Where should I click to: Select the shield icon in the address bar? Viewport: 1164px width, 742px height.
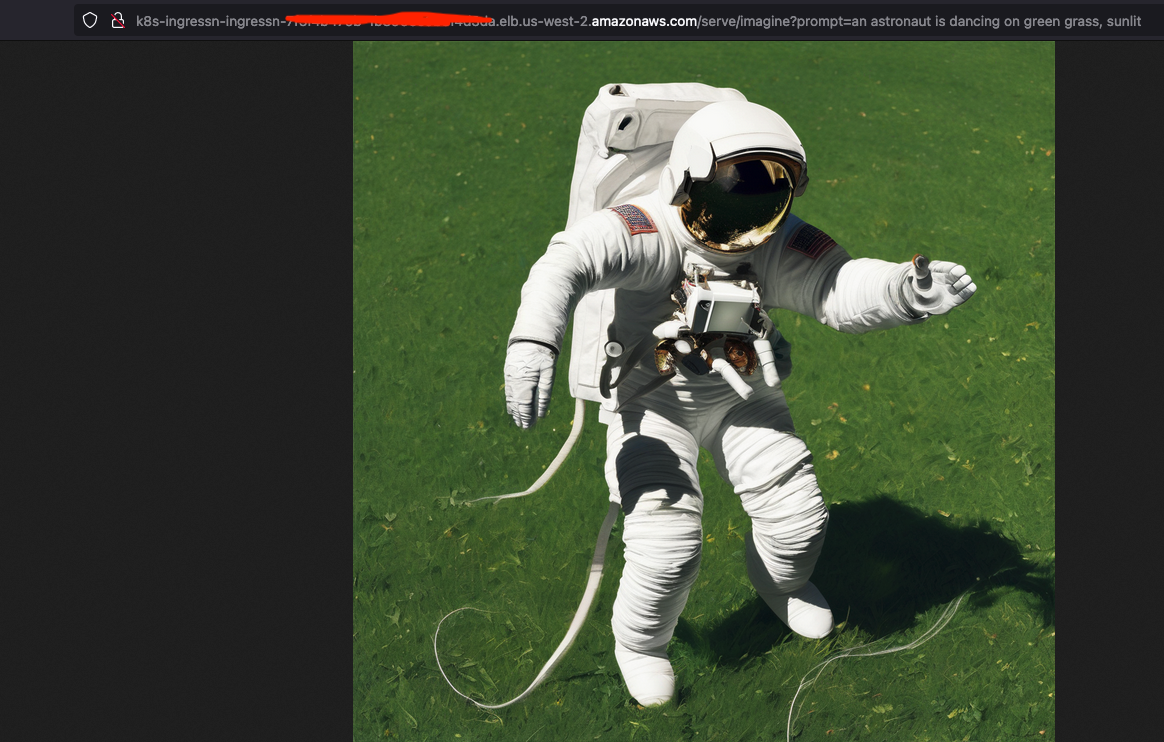click(90, 20)
